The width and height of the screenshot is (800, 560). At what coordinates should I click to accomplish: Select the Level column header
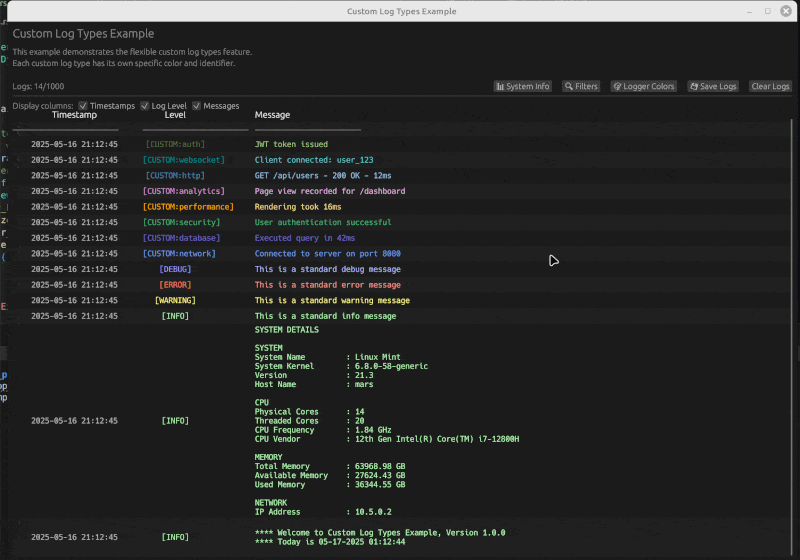tap(175, 115)
